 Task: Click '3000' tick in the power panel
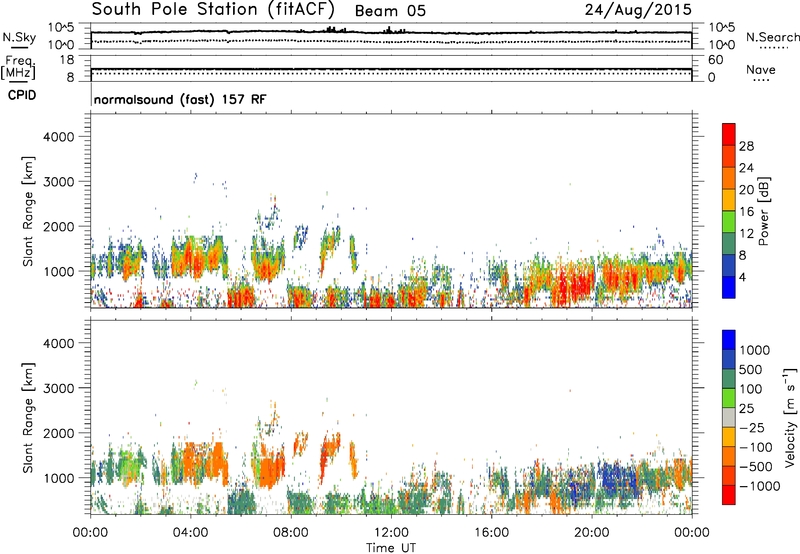58,182
